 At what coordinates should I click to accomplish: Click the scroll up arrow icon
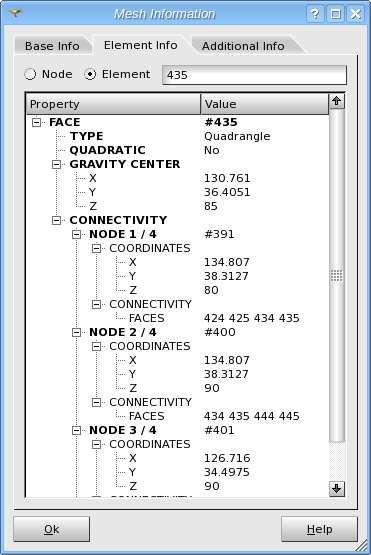(x=337, y=101)
